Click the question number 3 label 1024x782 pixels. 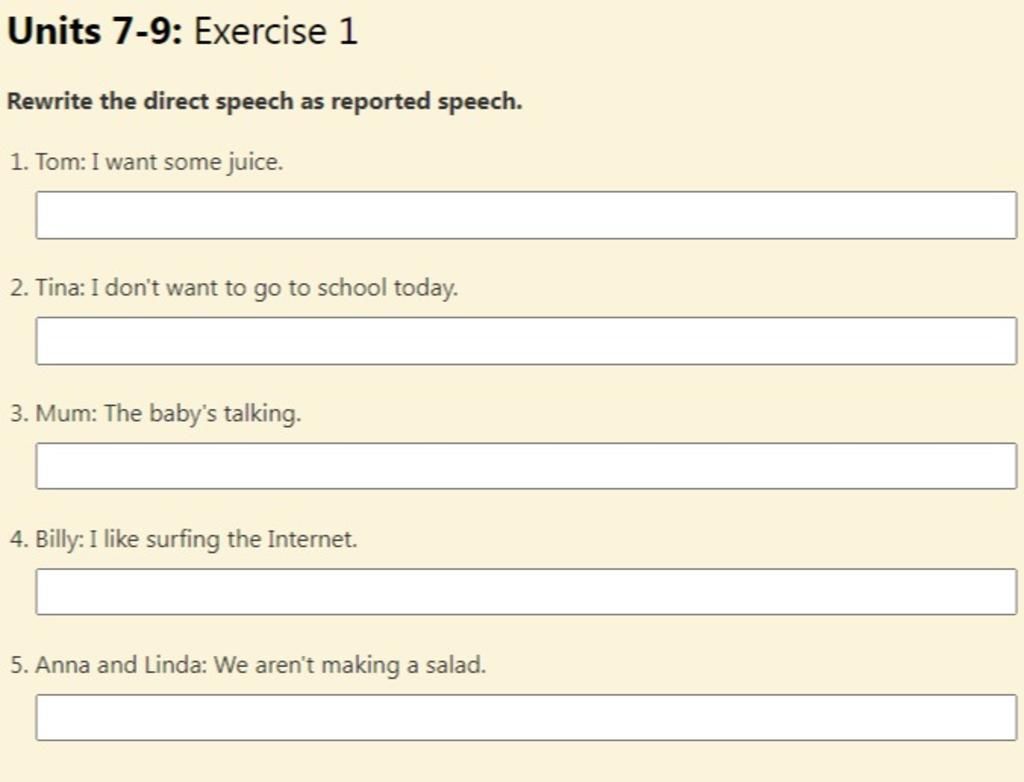(19, 414)
